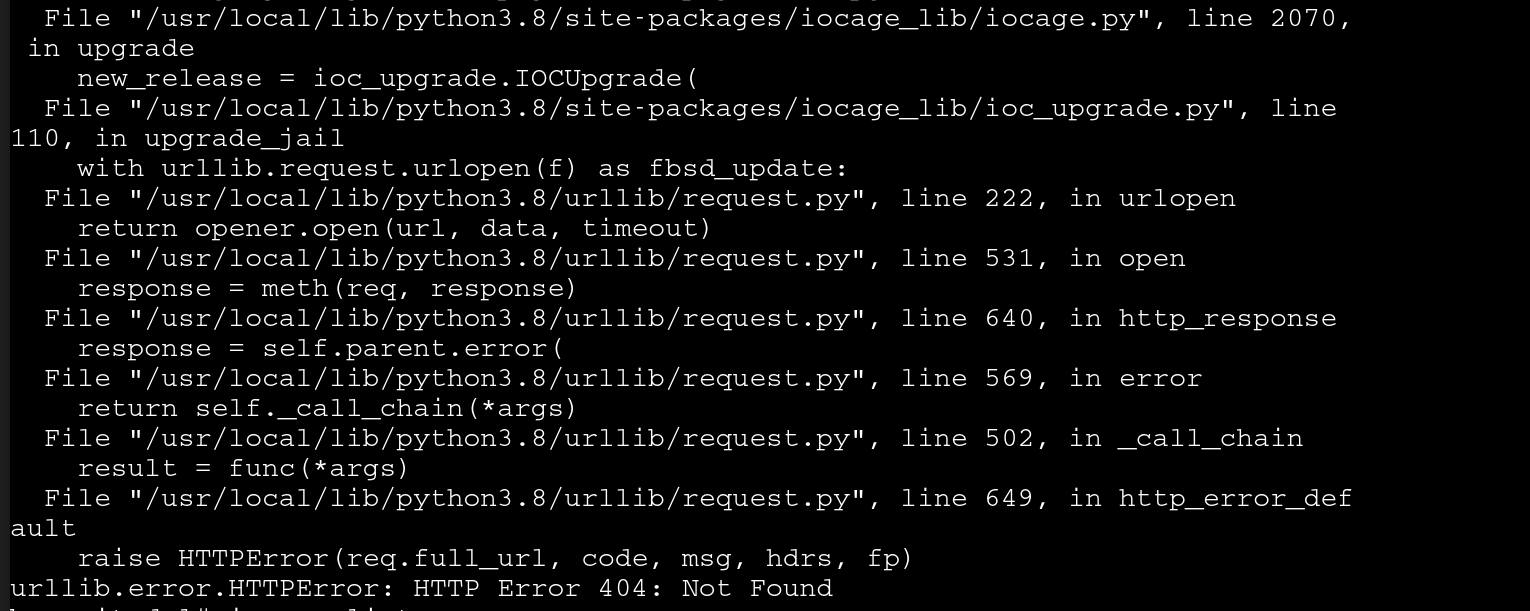Viewport: 1530px width, 611px height.
Task: Click 'in upgrade' on the second line
Action: click(111, 49)
